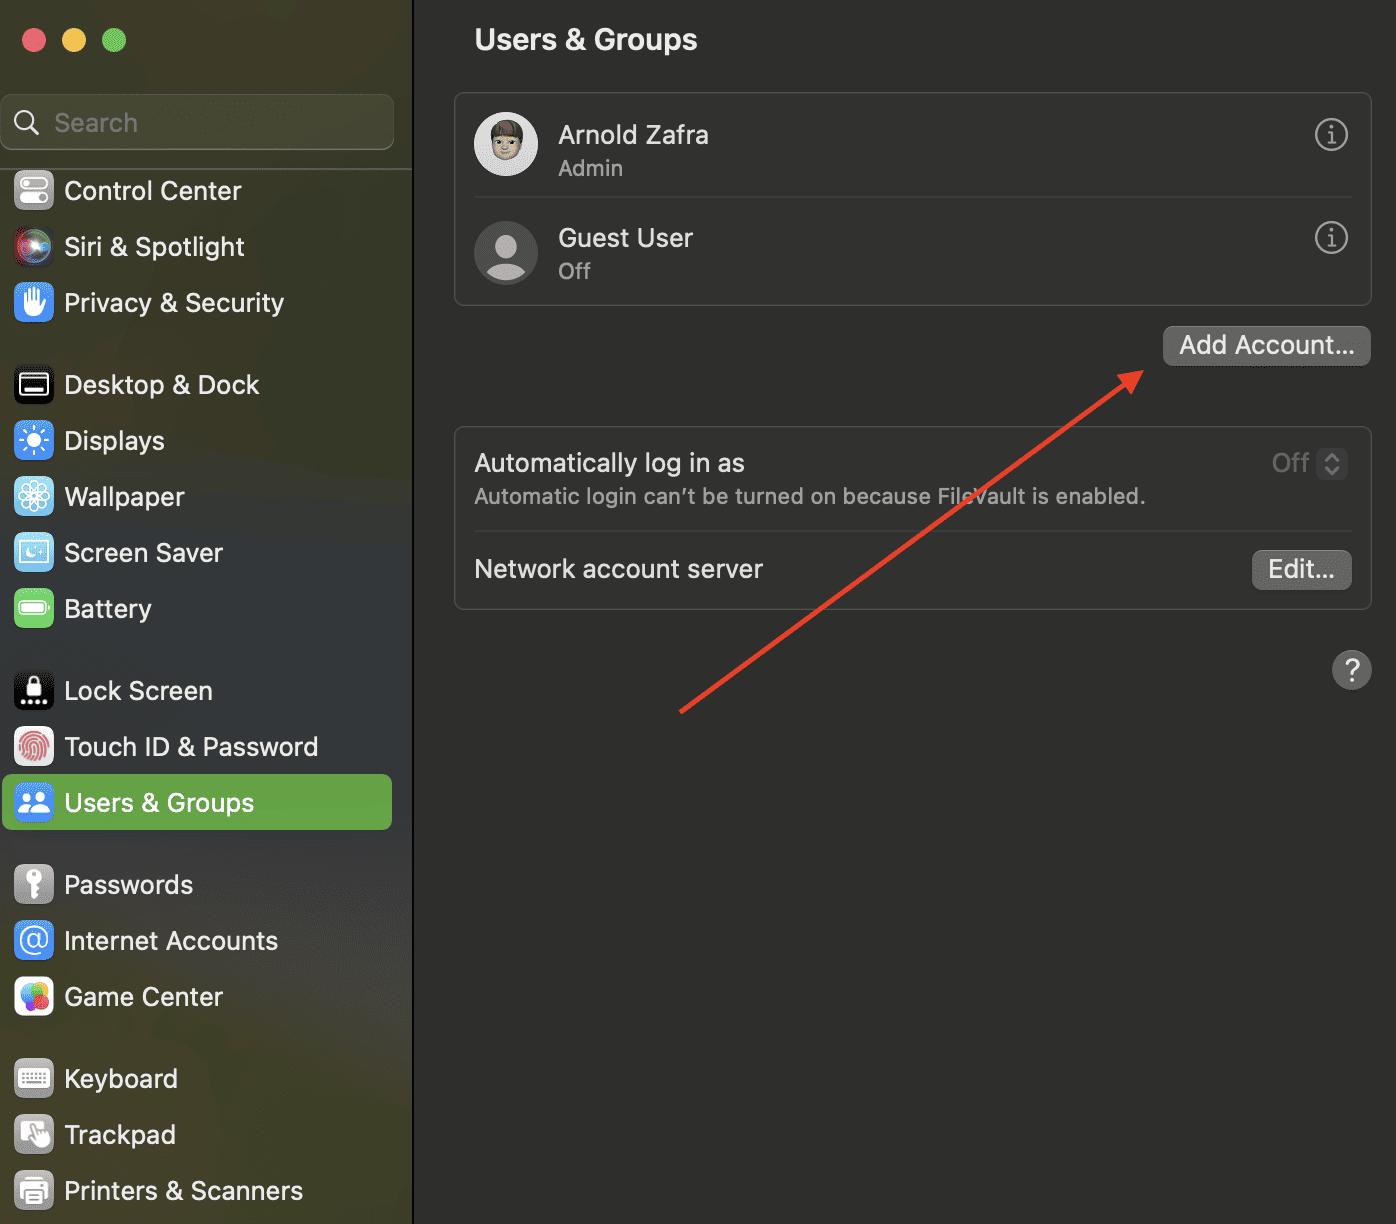The image size is (1396, 1224).
Task: Click the Touch ID fingerprint icon
Action: pos(34,747)
